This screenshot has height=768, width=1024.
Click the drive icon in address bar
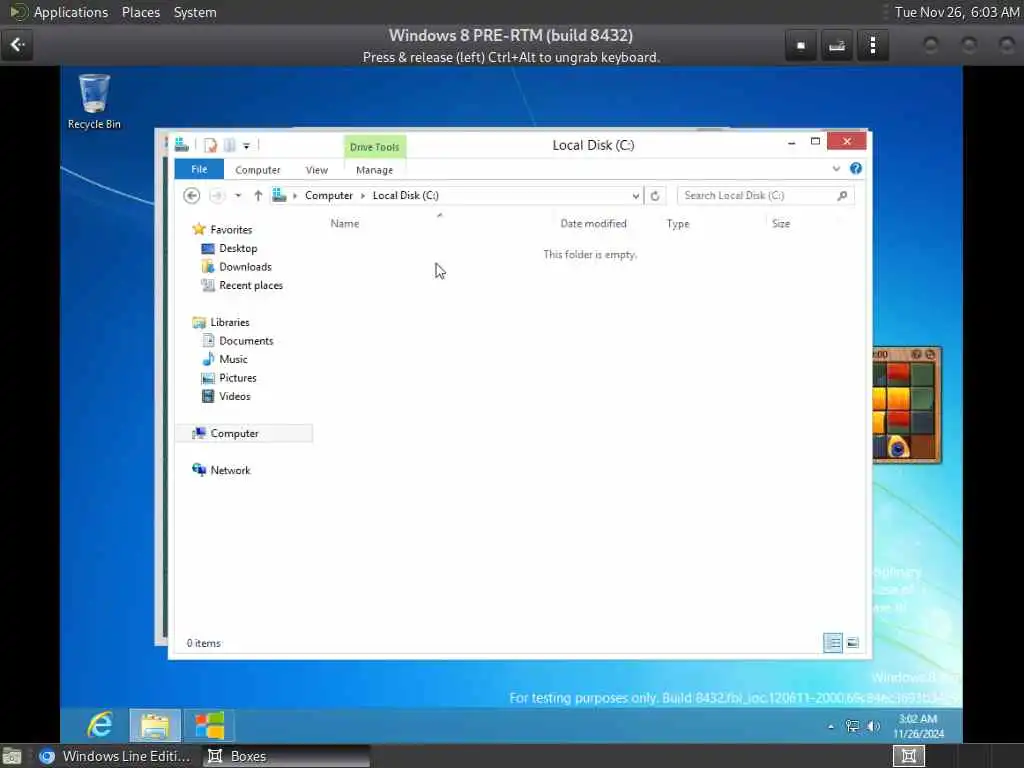point(280,195)
